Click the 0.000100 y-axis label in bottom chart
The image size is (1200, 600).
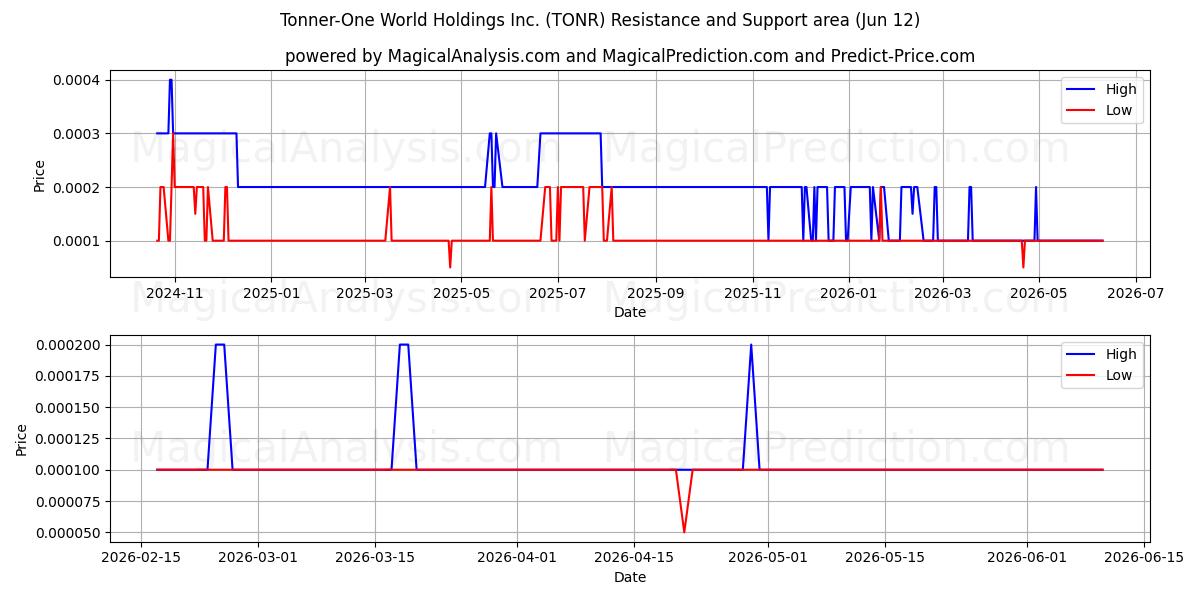(x=66, y=470)
